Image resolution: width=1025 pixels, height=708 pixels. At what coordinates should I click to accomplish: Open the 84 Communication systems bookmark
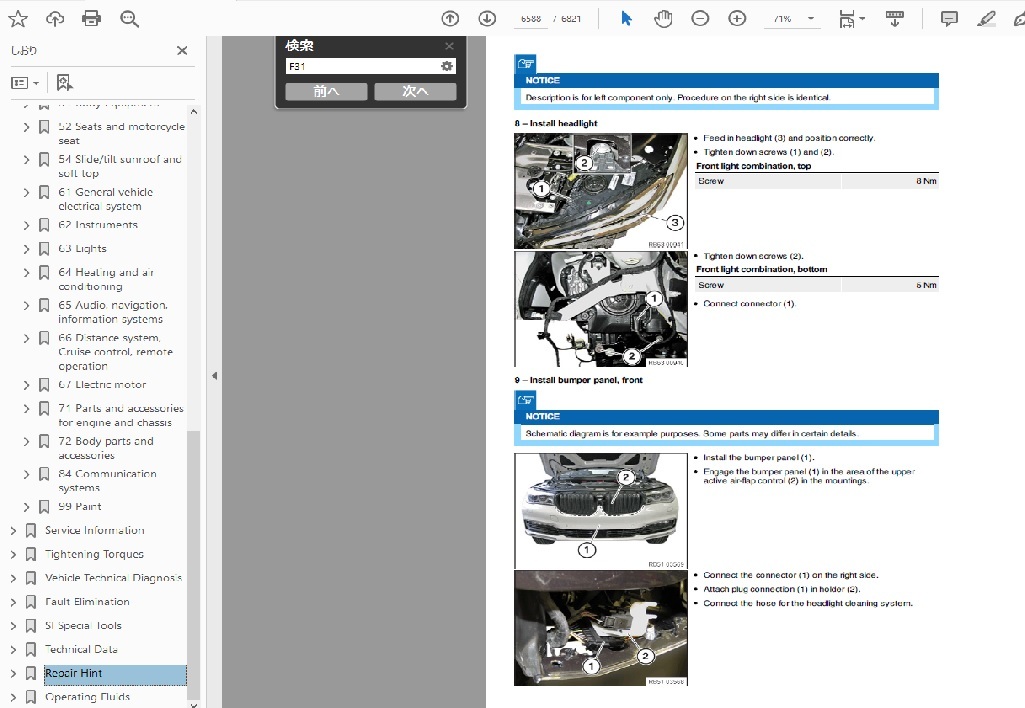[x=107, y=480]
